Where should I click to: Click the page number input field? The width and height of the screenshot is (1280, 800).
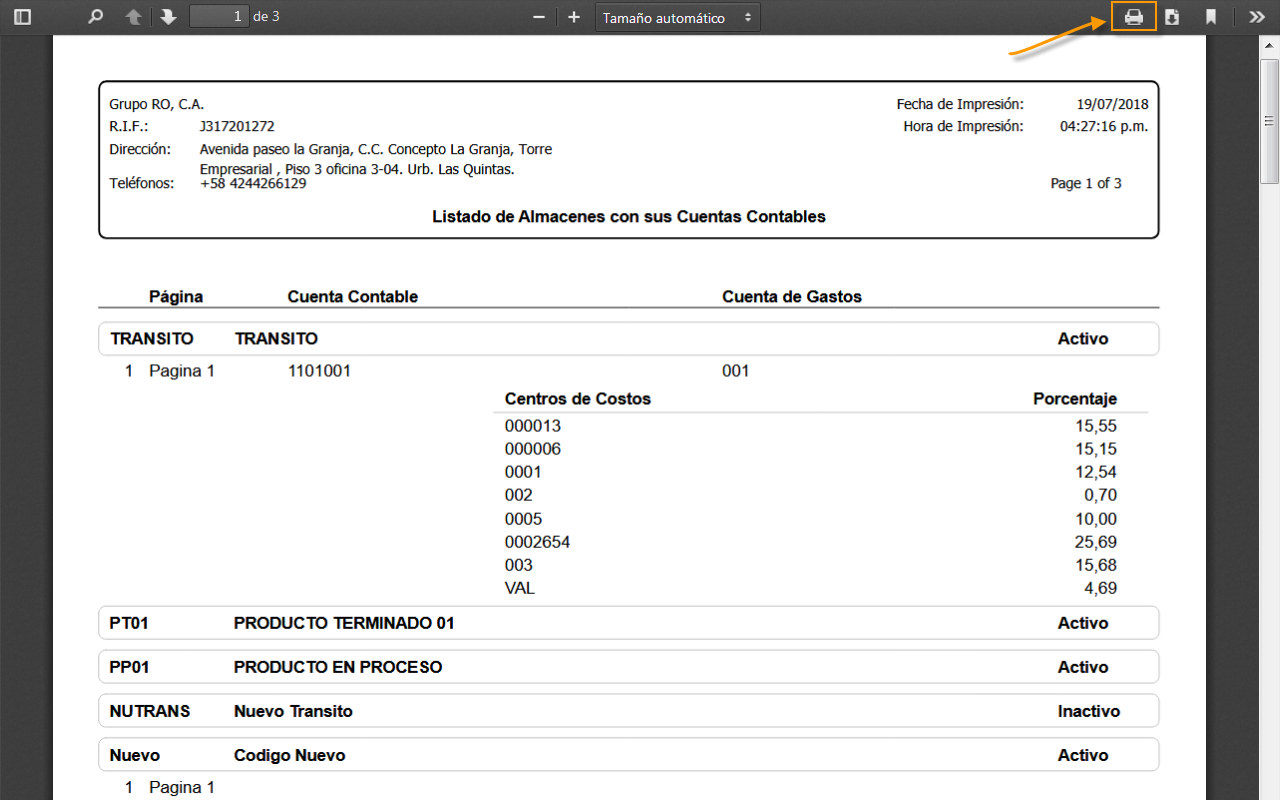coord(219,17)
